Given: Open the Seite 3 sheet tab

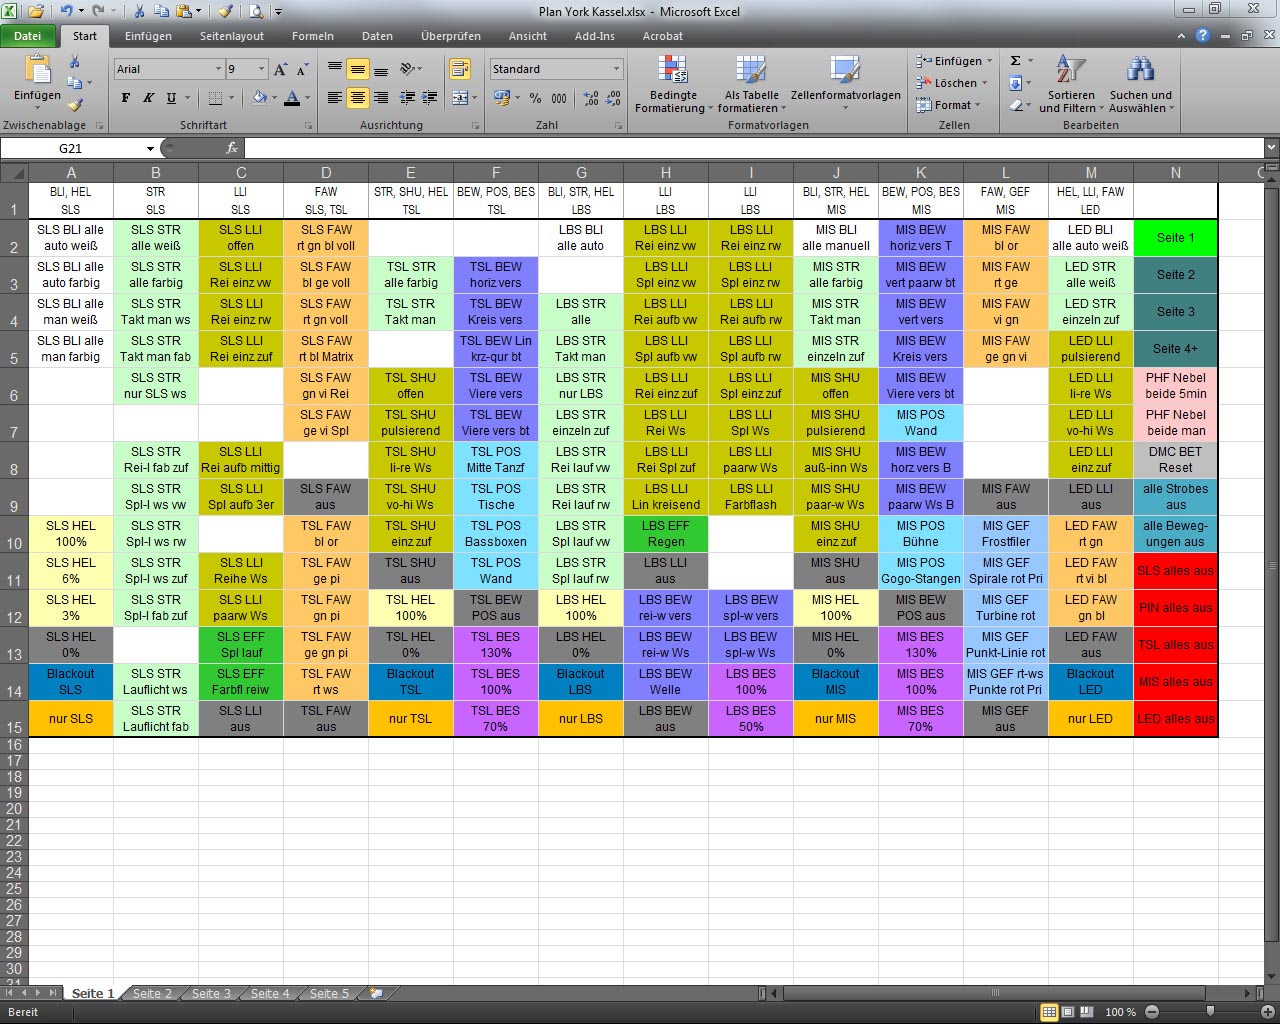Looking at the screenshot, I should 211,993.
